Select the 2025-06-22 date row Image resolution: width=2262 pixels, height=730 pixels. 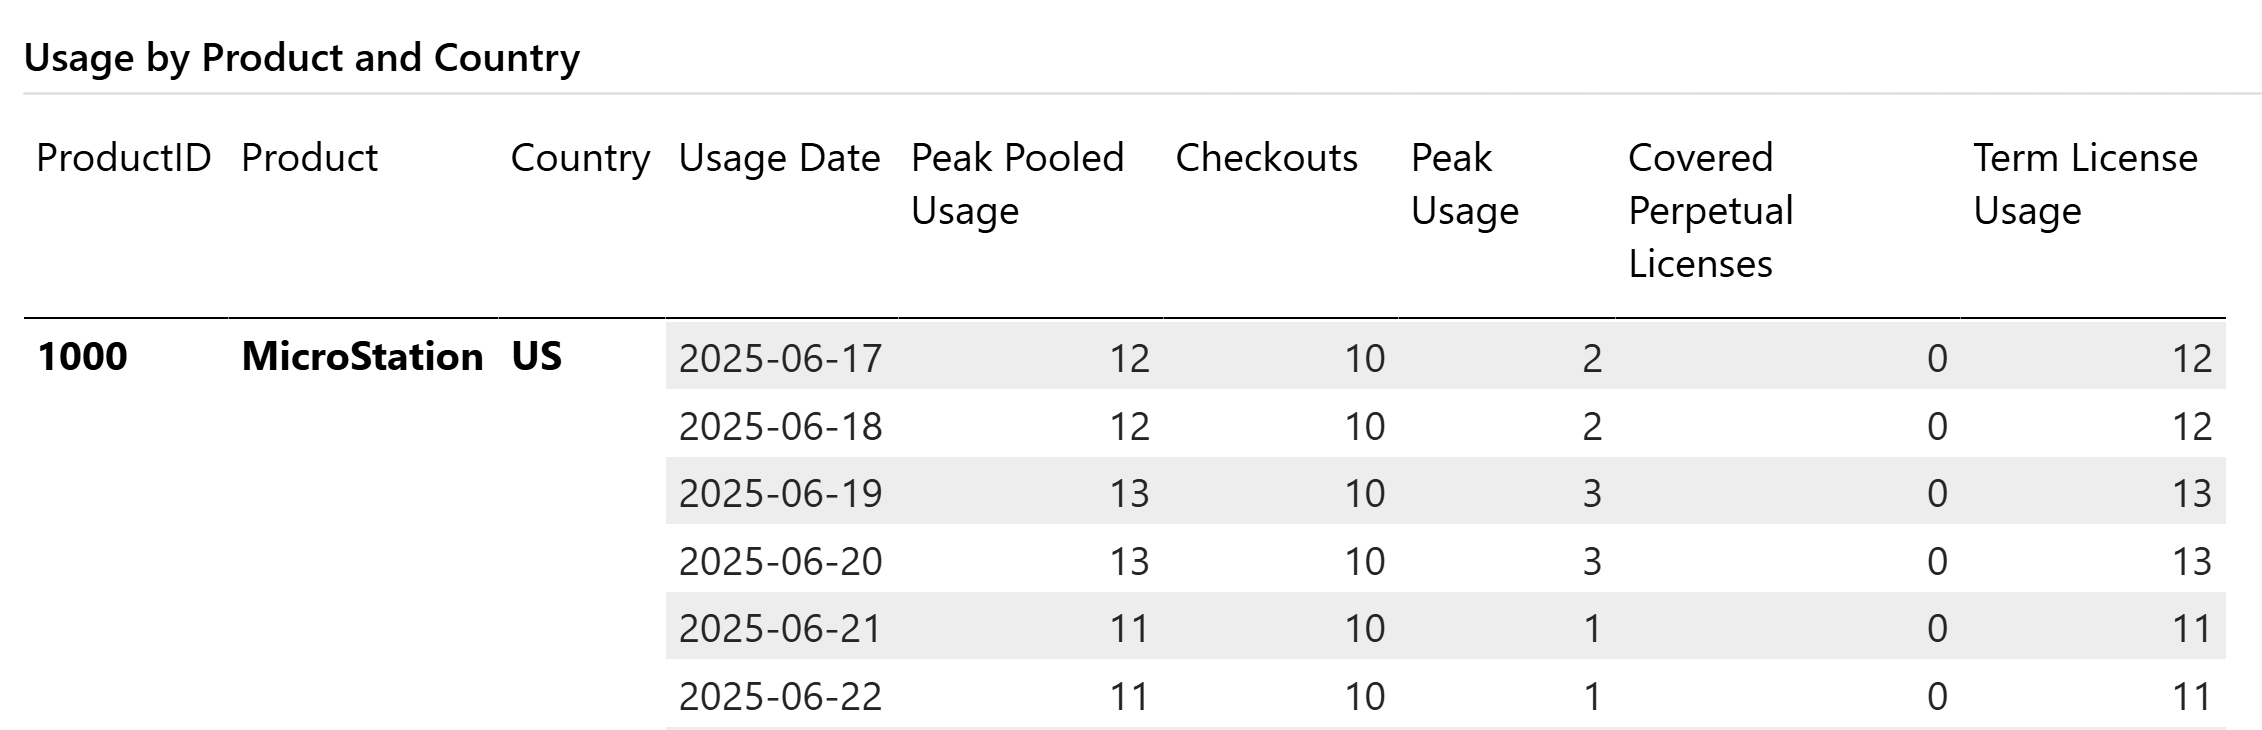[780, 696]
